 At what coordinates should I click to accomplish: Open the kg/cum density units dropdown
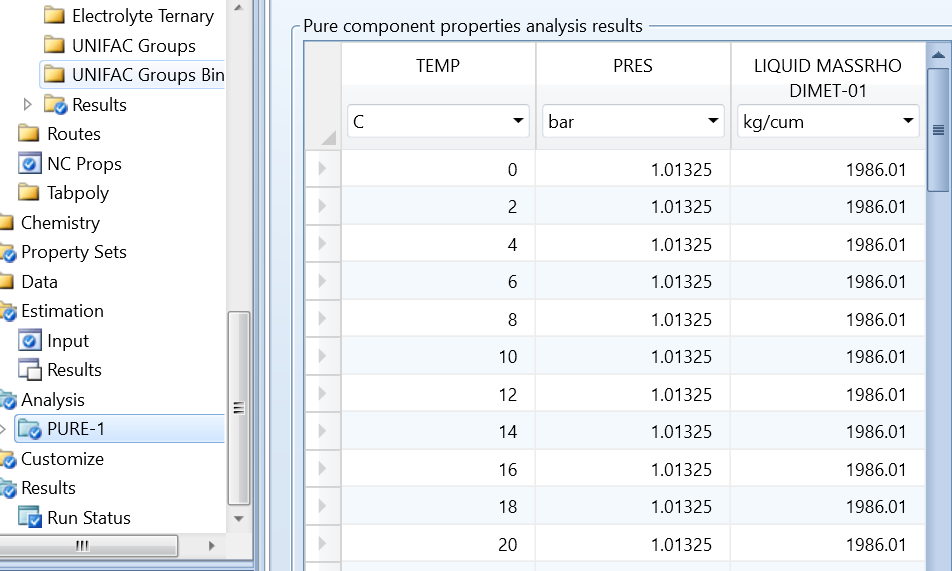pos(828,121)
